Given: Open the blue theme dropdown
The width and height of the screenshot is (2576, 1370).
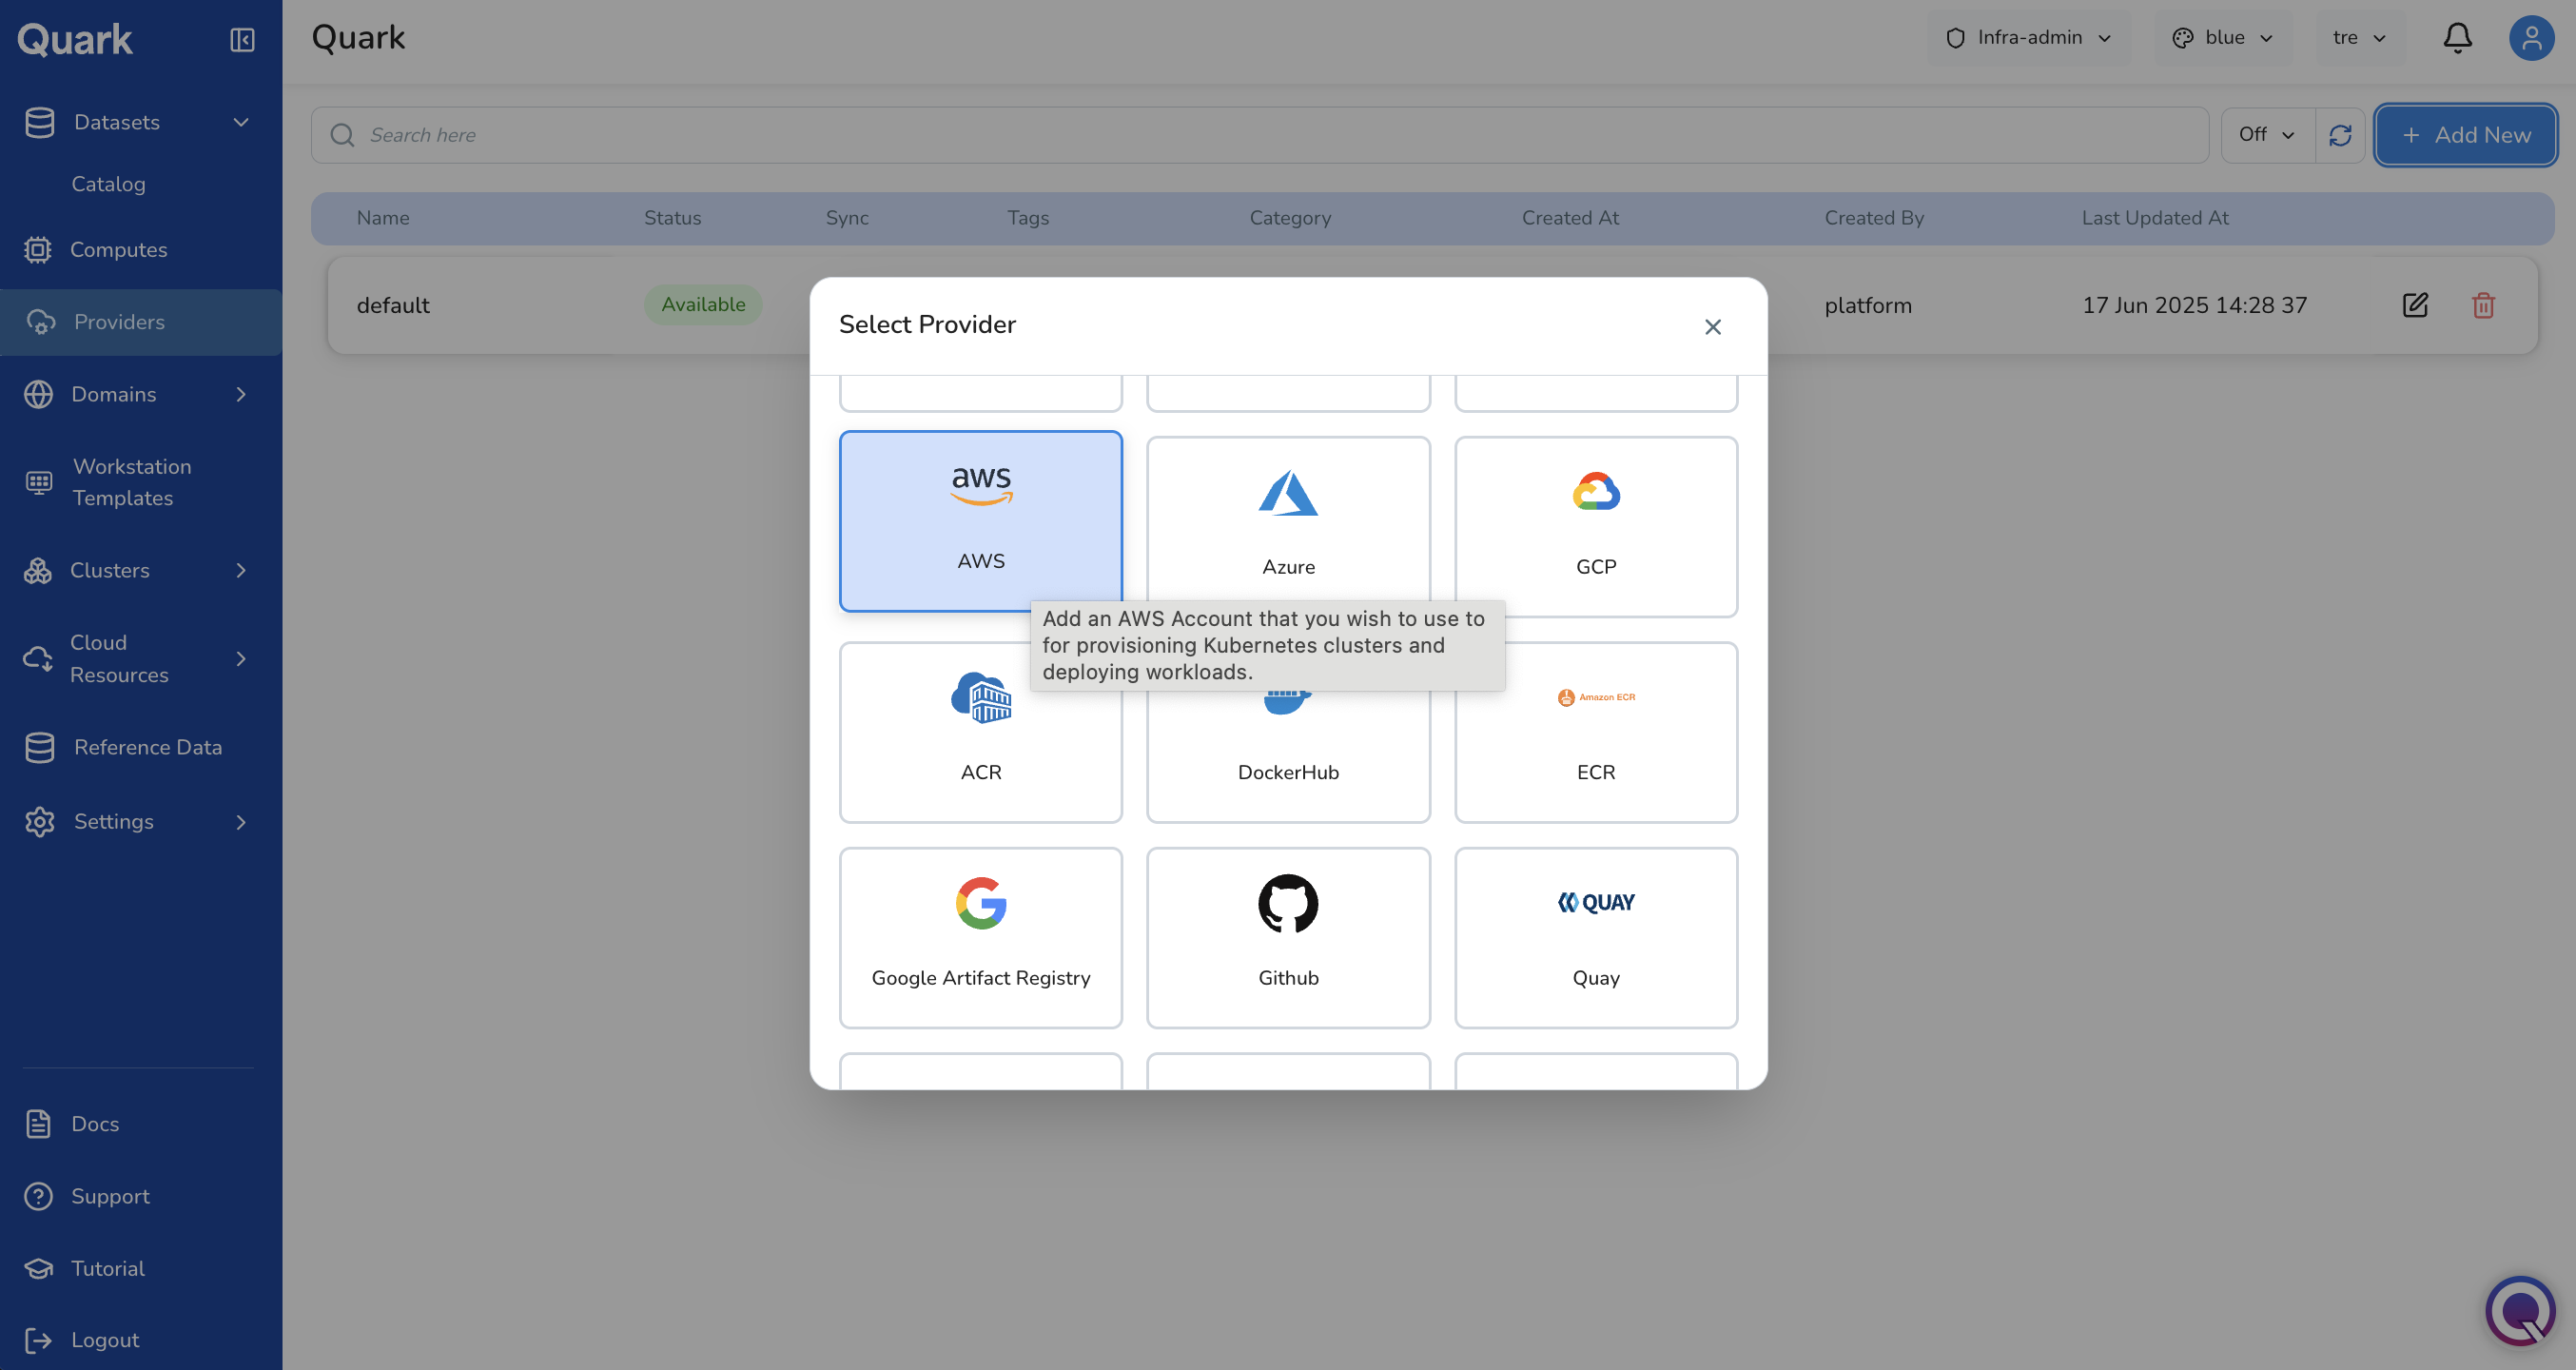Looking at the screenshot, I should click(x=2223, y=38).
